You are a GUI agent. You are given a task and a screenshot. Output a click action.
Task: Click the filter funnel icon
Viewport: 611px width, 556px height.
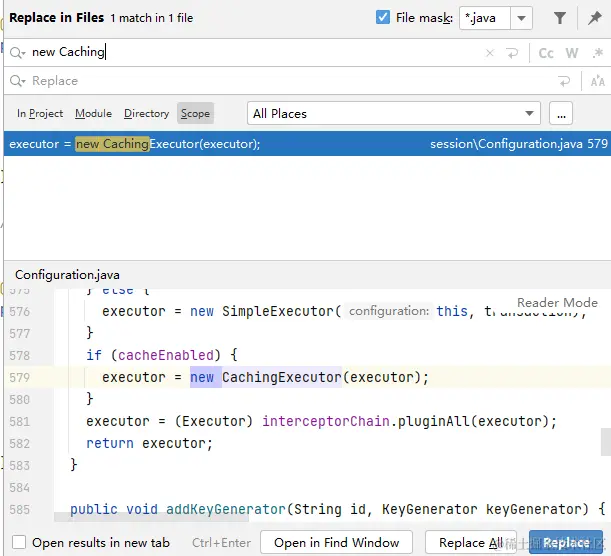[x=560, y=18]
